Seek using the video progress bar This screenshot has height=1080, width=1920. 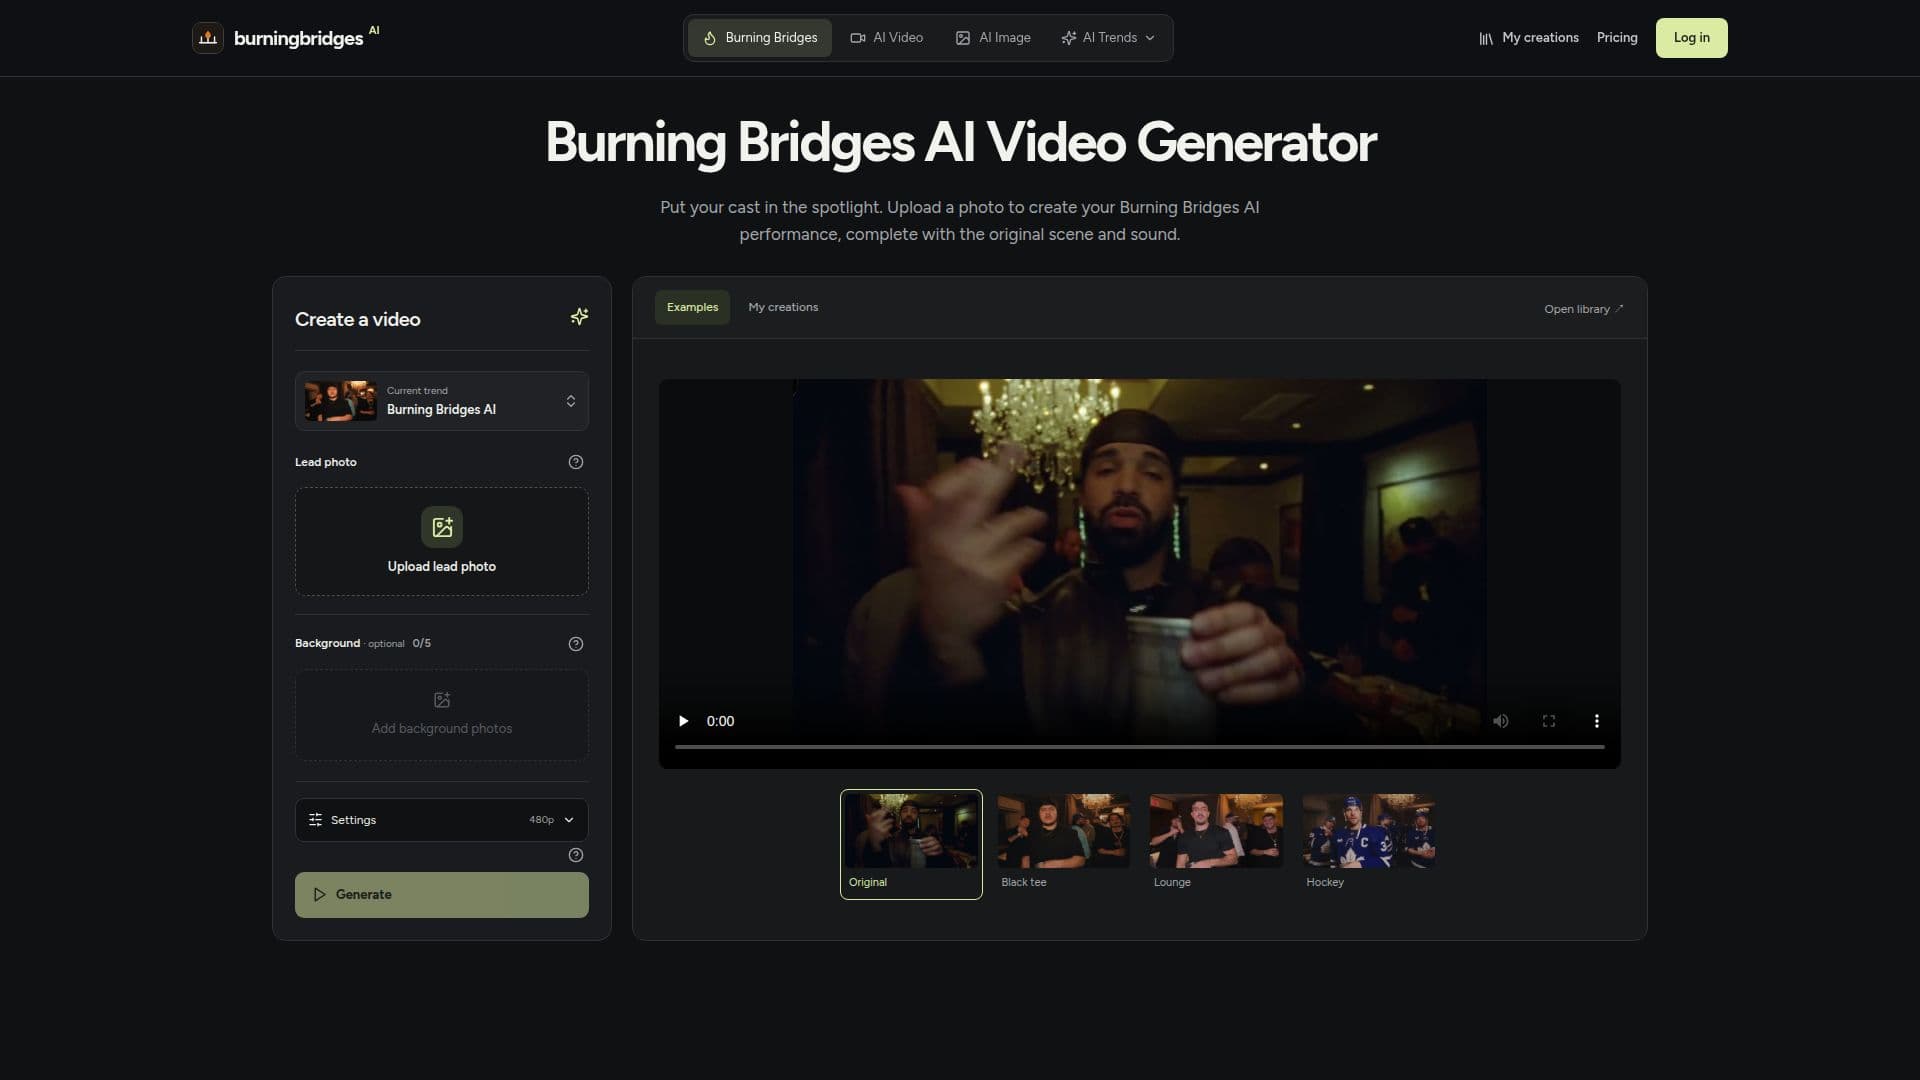(1140, 747)
